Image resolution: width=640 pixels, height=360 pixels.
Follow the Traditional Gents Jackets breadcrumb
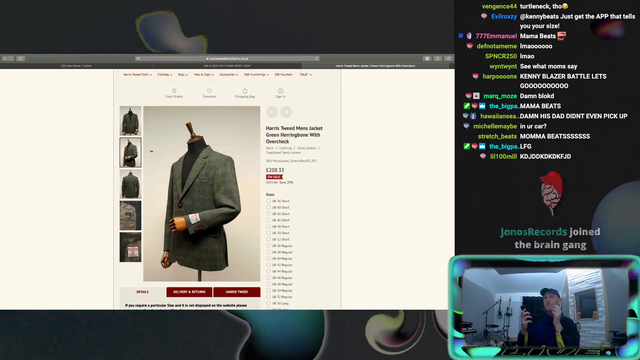[283, 153]
